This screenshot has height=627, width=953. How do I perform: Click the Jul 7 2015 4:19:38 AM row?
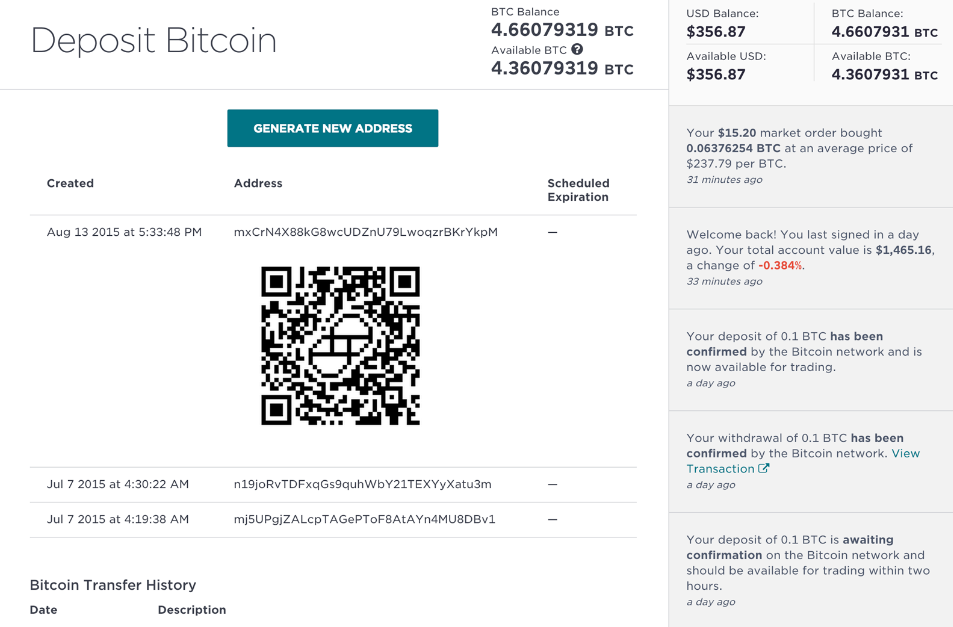[333, 519]
